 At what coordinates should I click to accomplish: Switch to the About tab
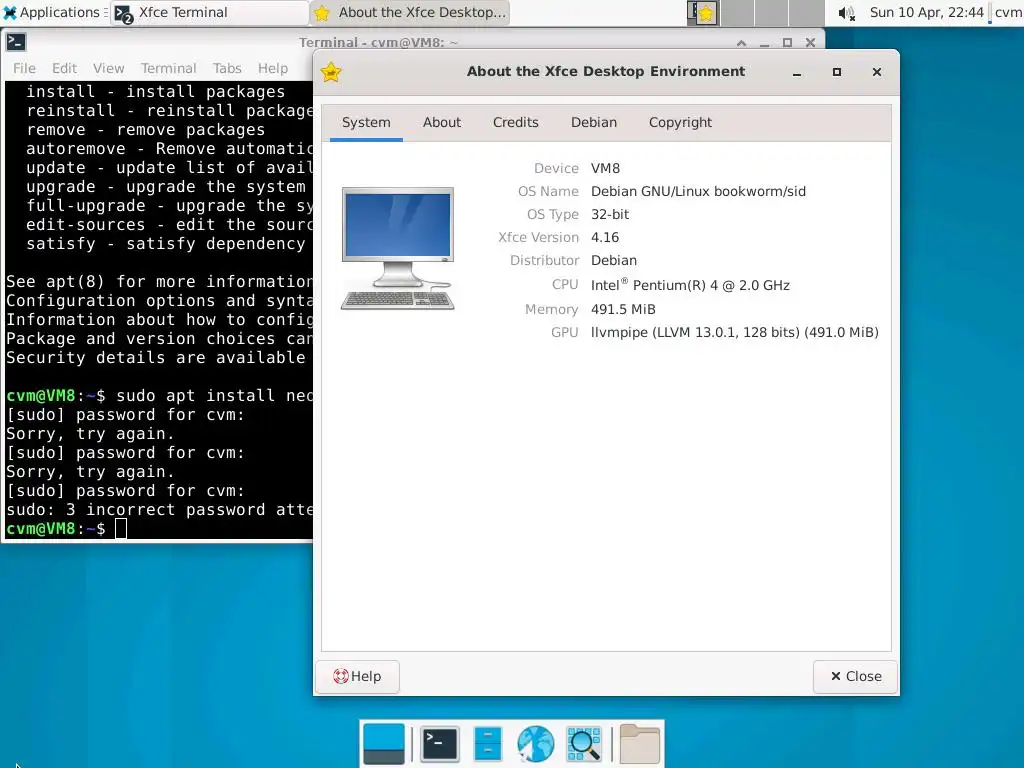pos(441,123)
